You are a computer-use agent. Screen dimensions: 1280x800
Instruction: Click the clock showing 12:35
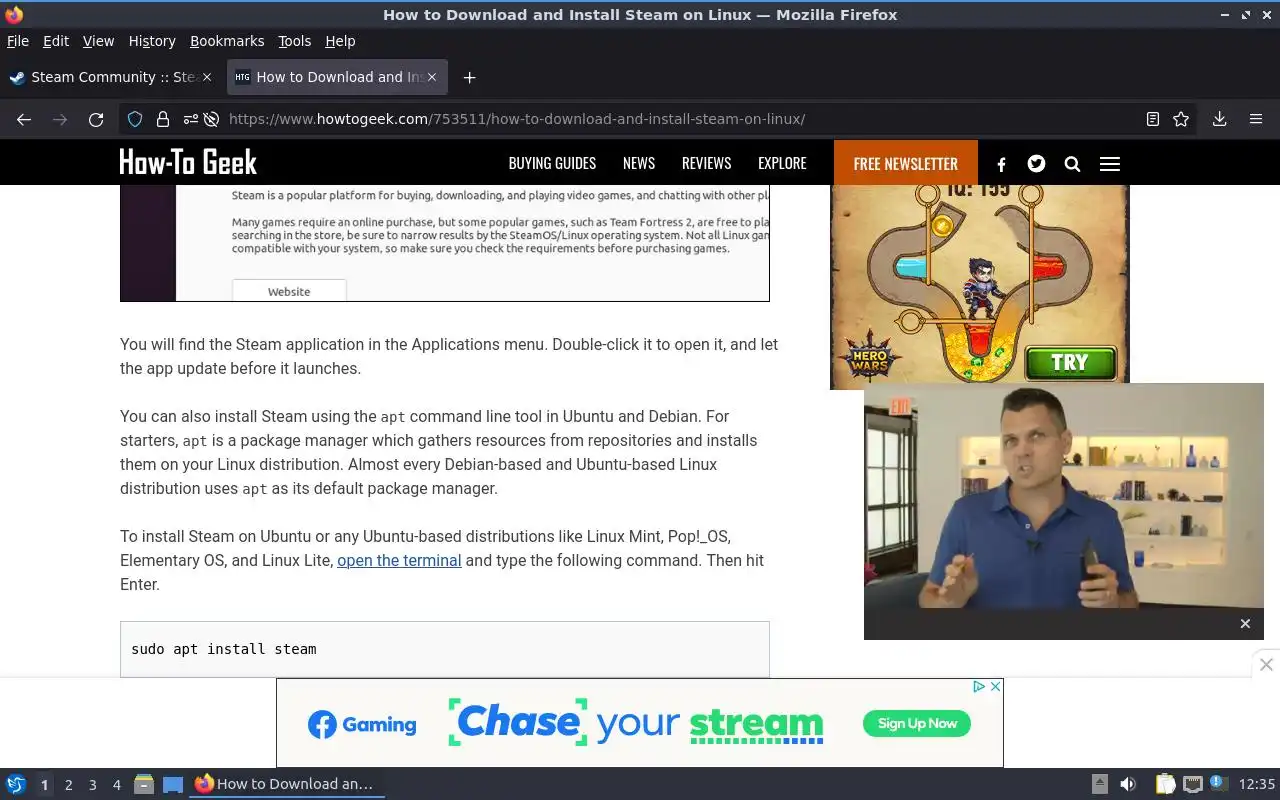[1257, 784]
